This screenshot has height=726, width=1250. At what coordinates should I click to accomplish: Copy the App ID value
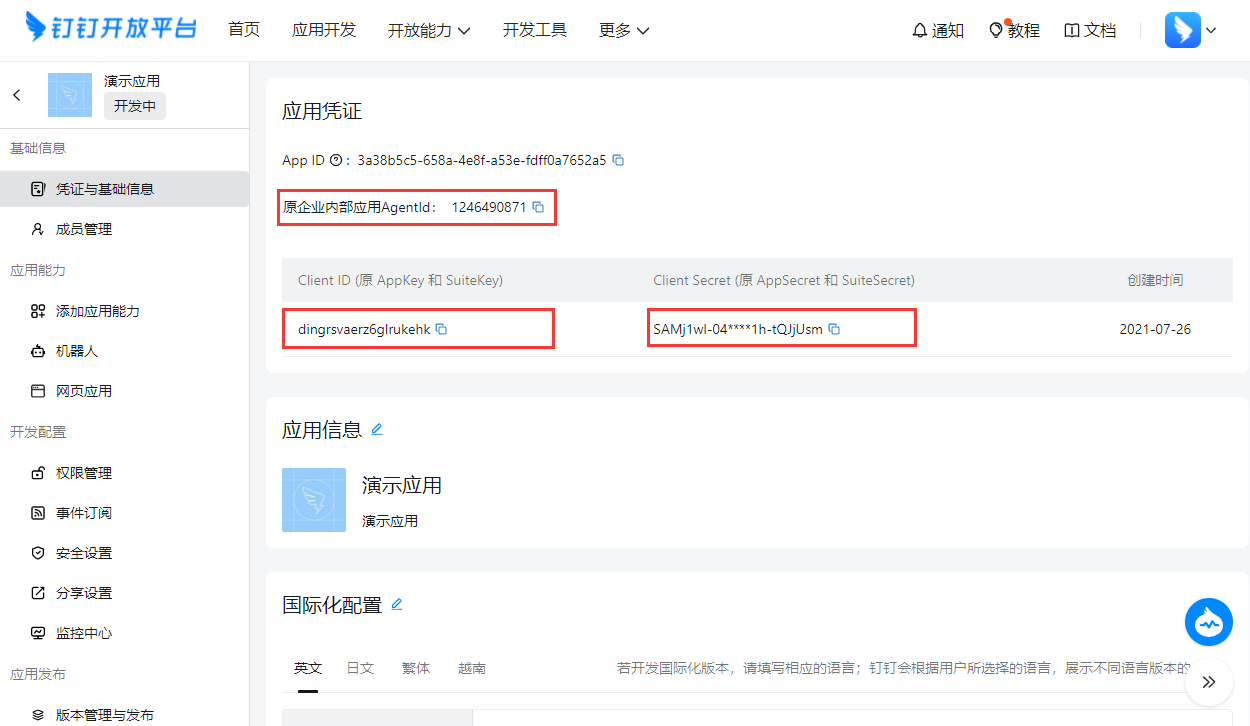618,160
